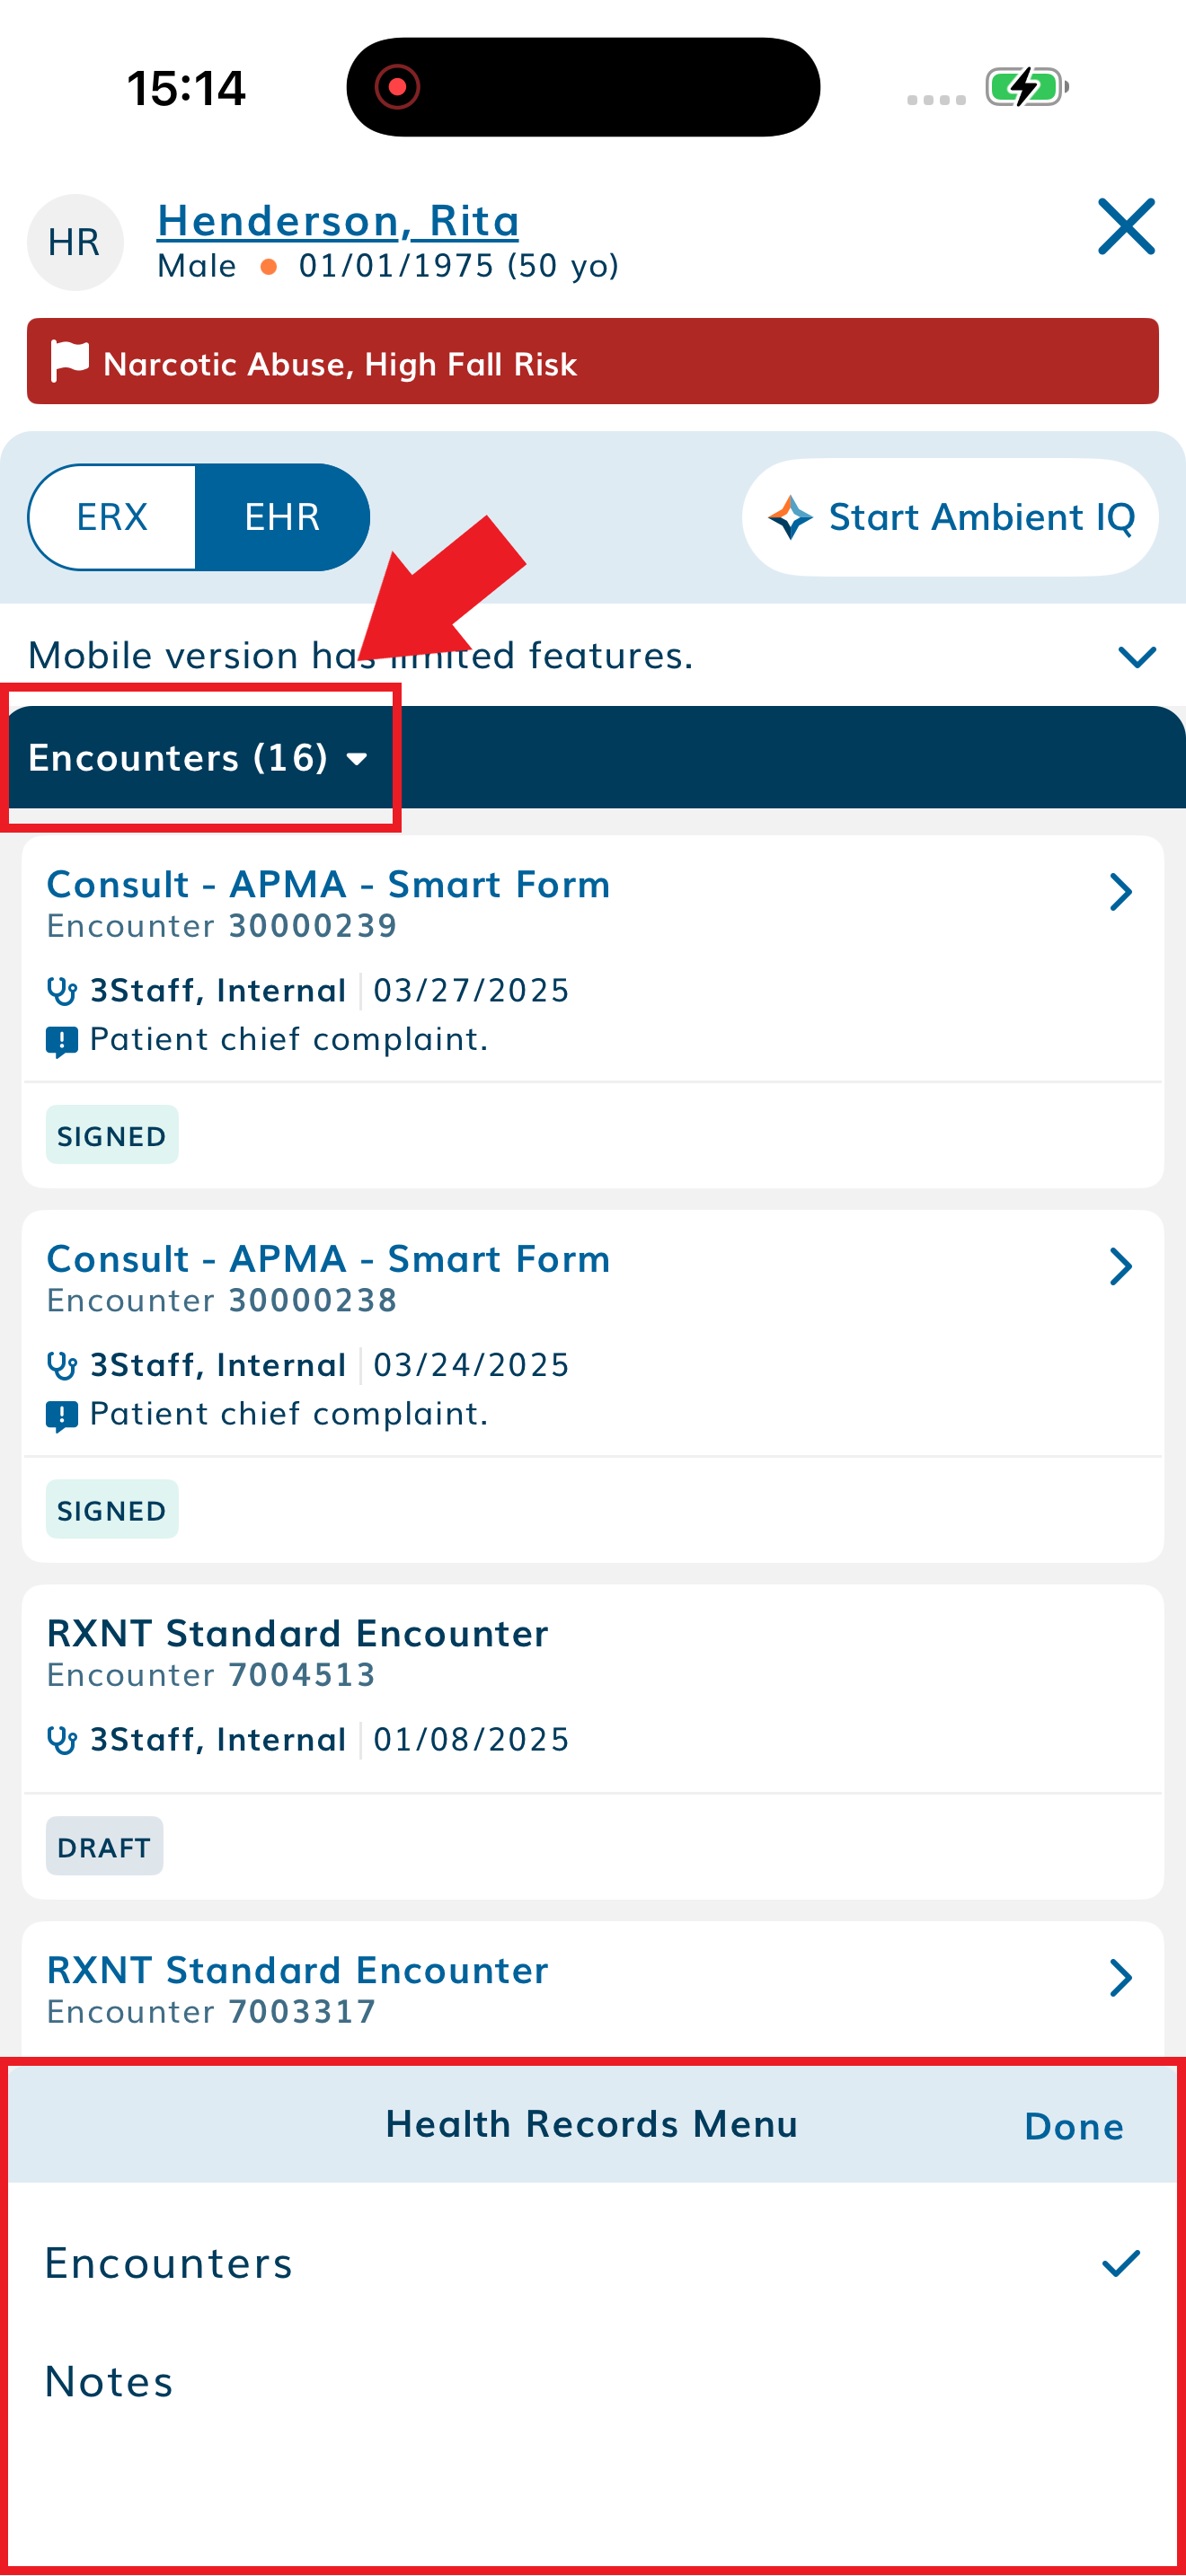1186x2576 pixels.
Task: Select EHR mode
Action: tap(282, 516)
